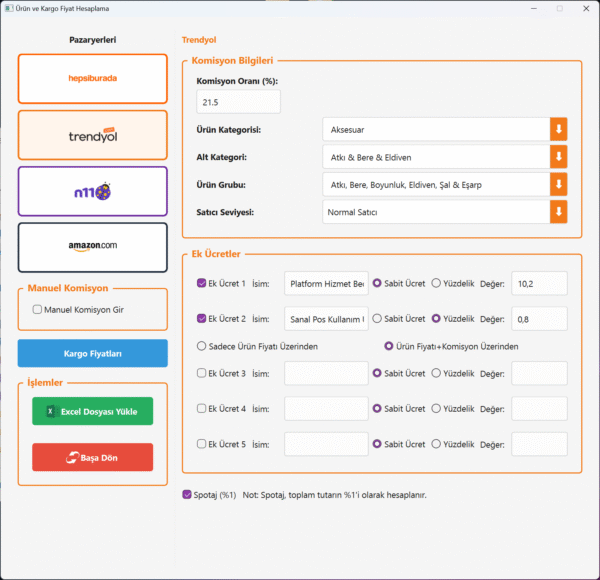Click the Ek Ücret 1 Değer field
Image resolution: width=600 pixels, height=580 pixels.
pyautogui.click(x=540, y=283)
